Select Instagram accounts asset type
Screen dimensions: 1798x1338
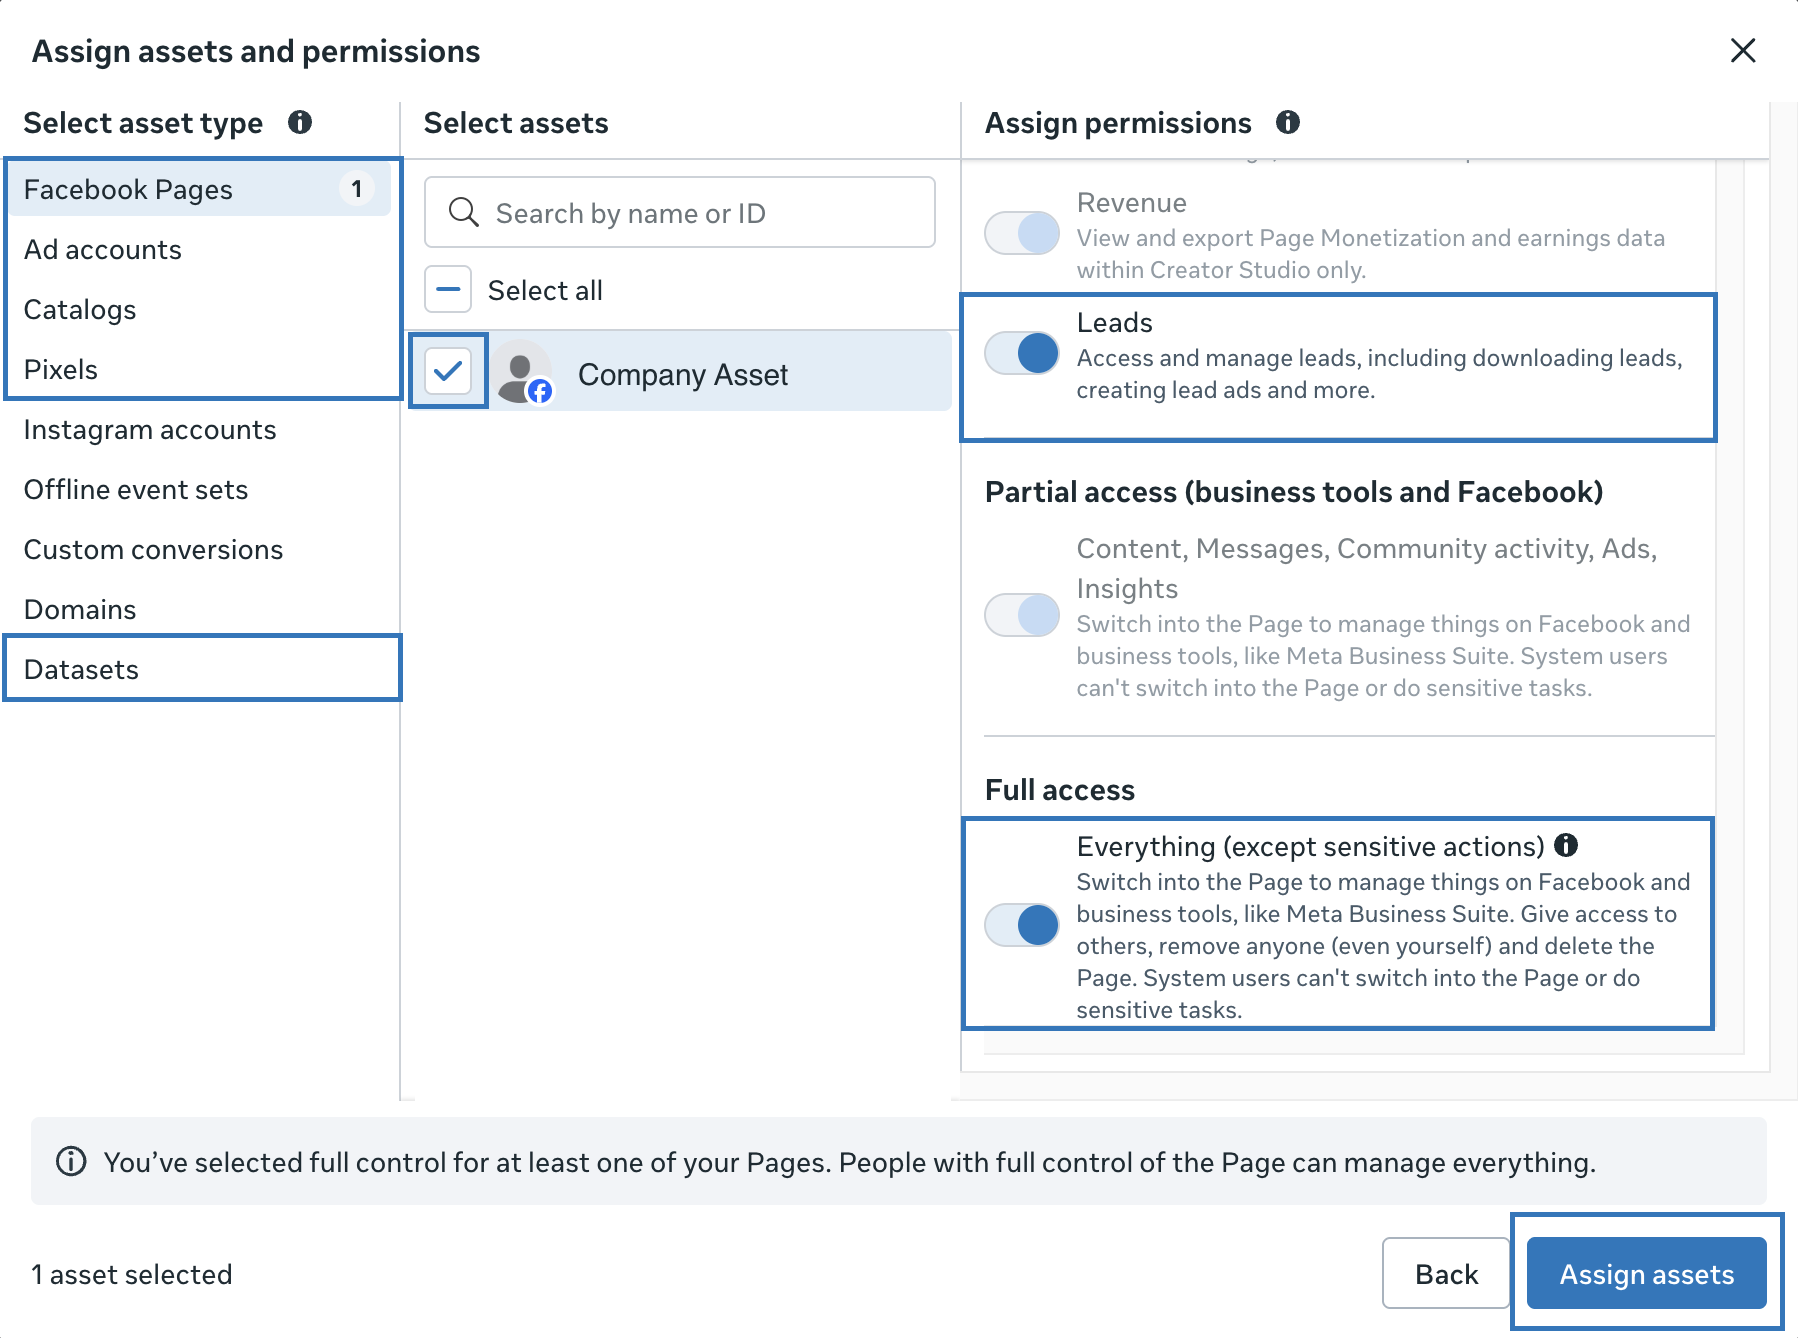pos(200,429)
